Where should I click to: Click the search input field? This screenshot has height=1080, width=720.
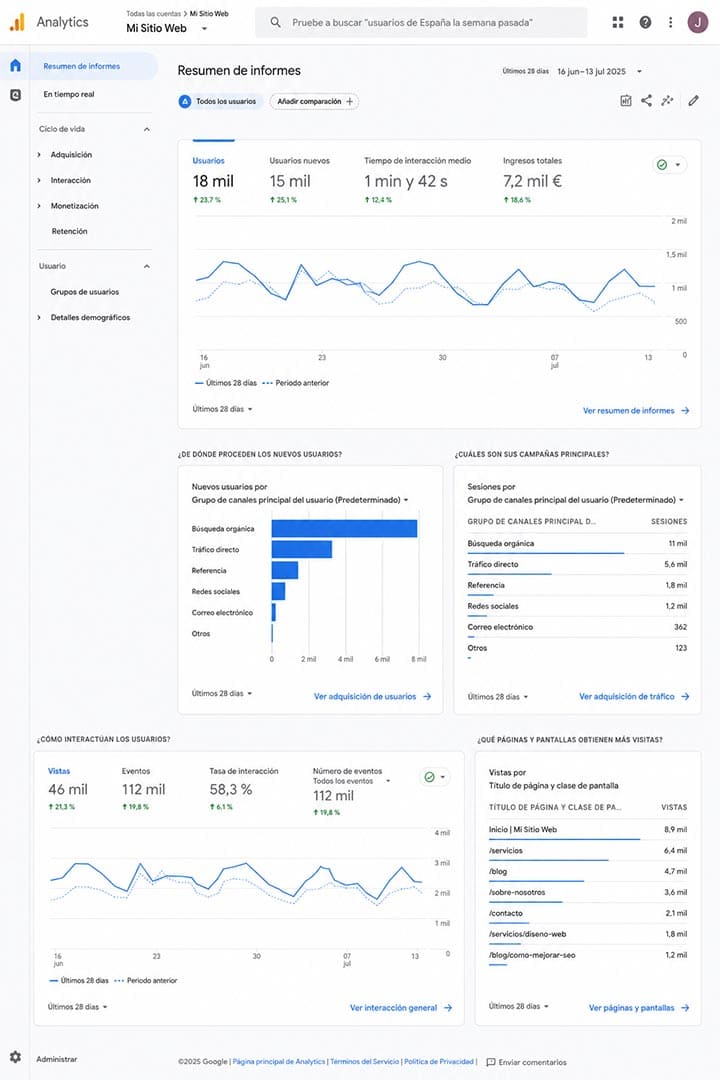pos(421,22)
